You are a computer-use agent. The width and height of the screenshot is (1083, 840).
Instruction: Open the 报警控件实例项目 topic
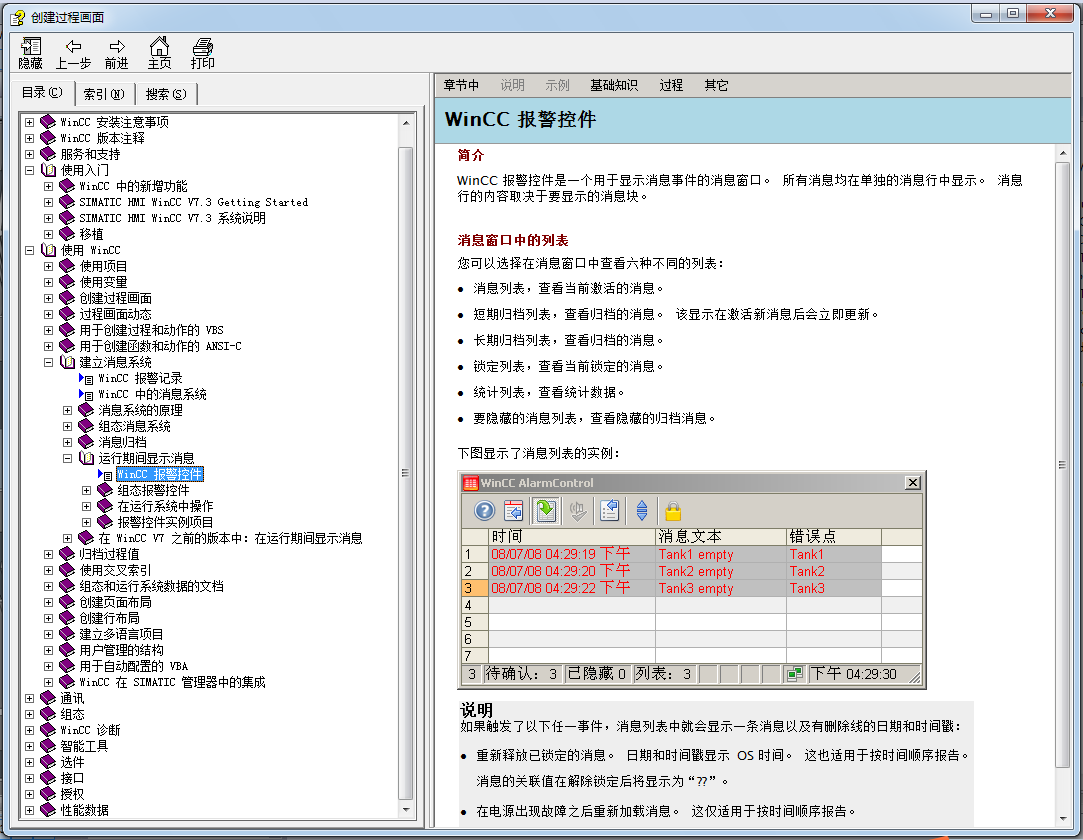pyautogui.click(x=165, y=522)
